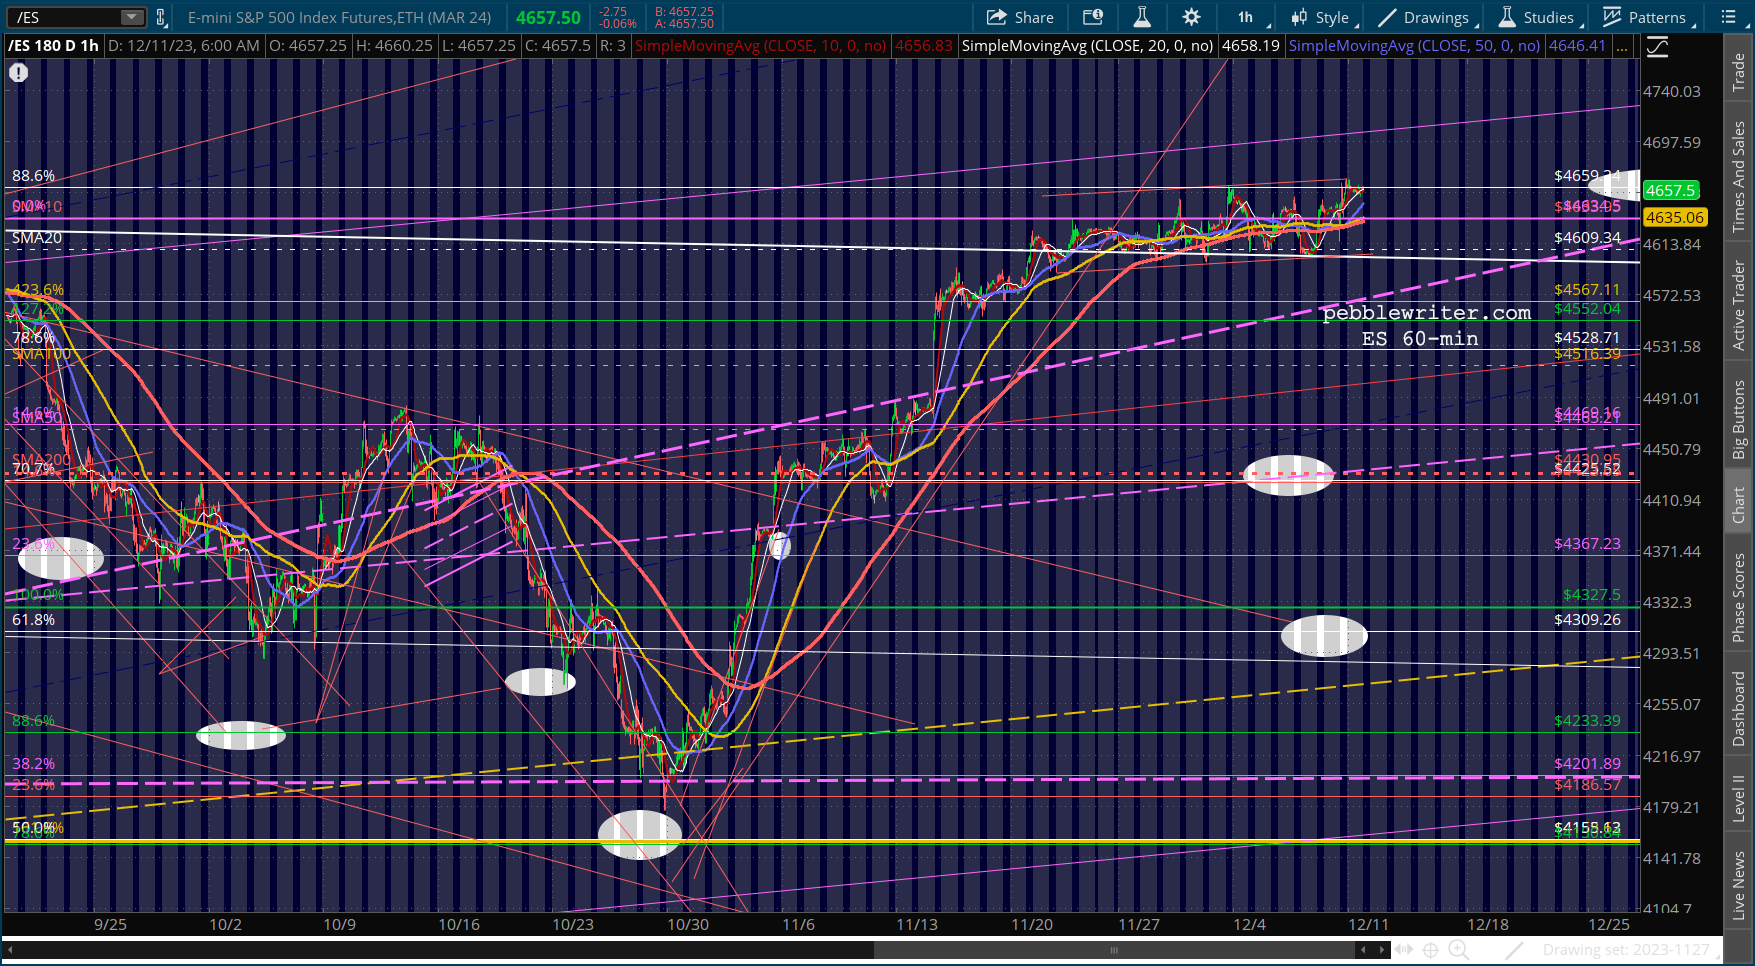Expand the hidden studies ellipsis
Image resolution: width=1755 pixels, height=966 pixels.
point(1621,46)
